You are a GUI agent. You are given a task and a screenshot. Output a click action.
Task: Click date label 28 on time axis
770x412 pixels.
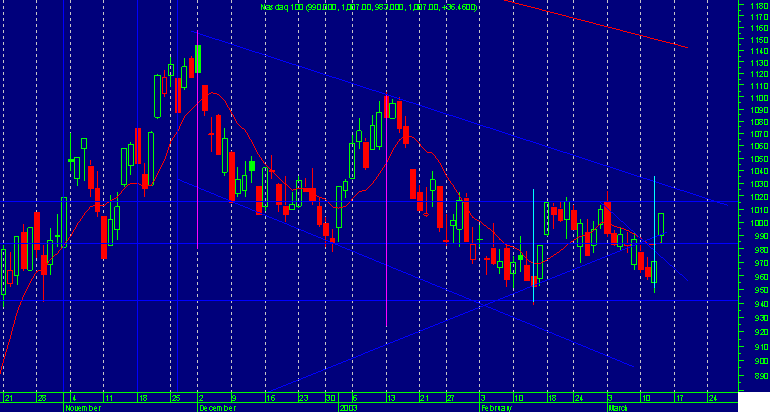click(x=42, y=397)
